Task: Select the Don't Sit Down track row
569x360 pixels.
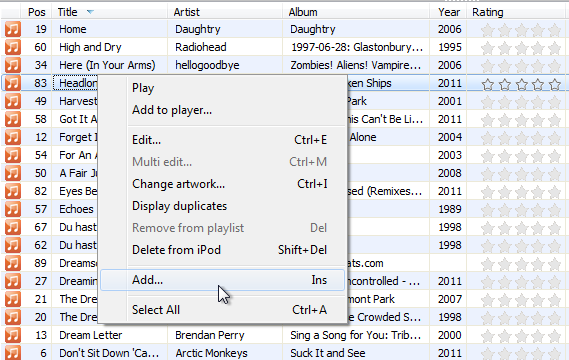Action: (284, 353)
